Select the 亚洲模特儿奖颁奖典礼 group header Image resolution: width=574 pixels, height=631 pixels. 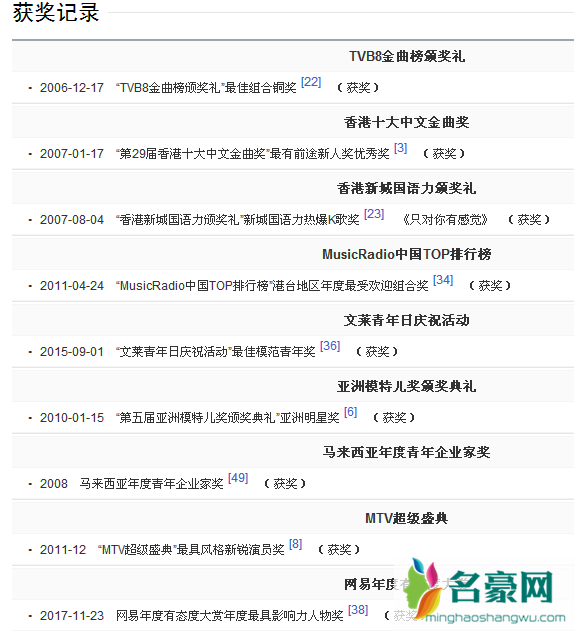[407, 386]
